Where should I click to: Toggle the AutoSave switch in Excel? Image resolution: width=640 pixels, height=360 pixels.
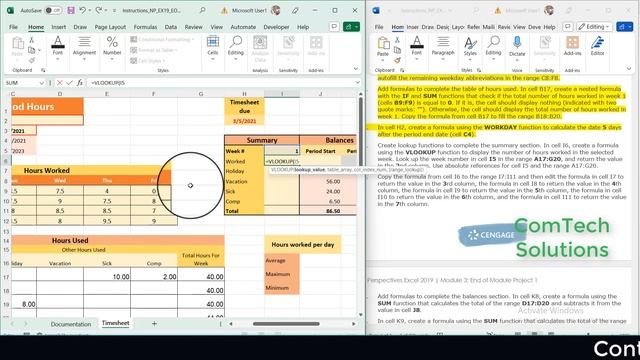point(53,10)
